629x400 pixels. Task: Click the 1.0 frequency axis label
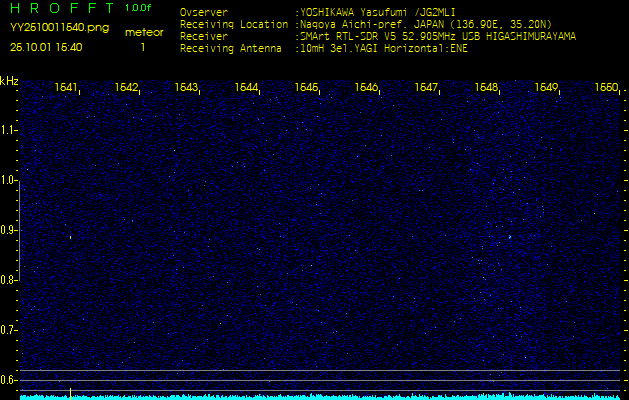tap(9, 180)
